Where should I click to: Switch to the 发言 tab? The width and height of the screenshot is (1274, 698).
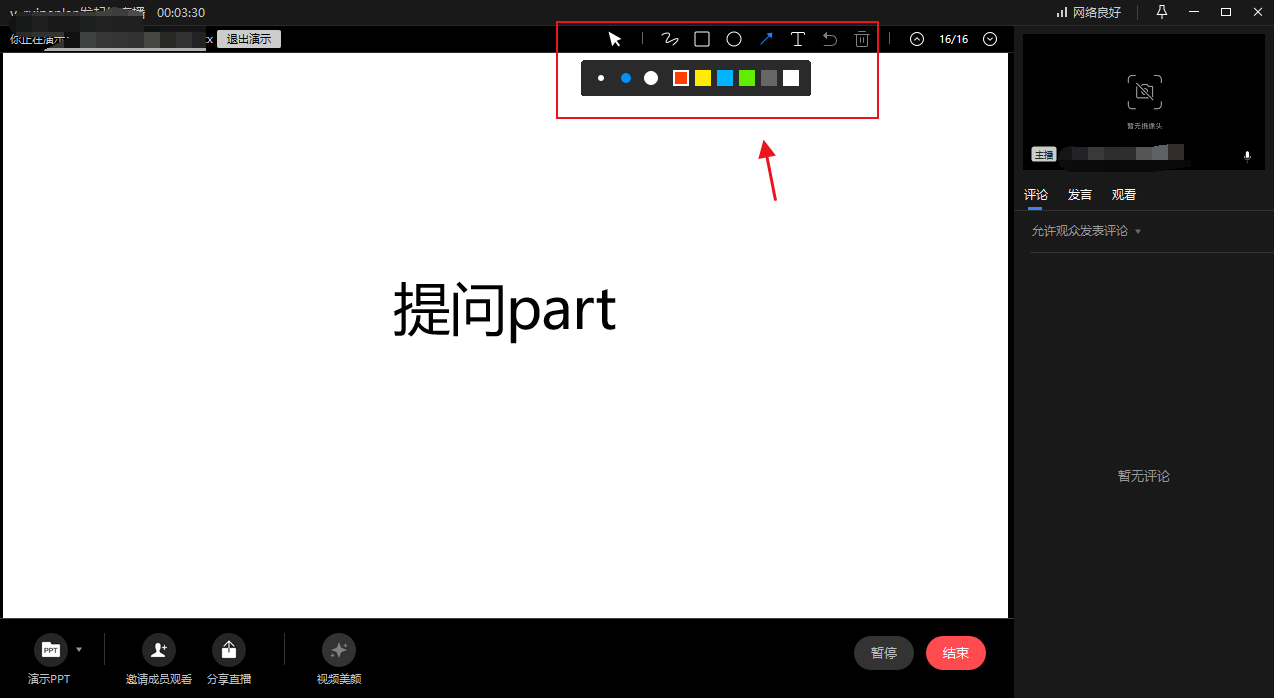point(1079,194)
